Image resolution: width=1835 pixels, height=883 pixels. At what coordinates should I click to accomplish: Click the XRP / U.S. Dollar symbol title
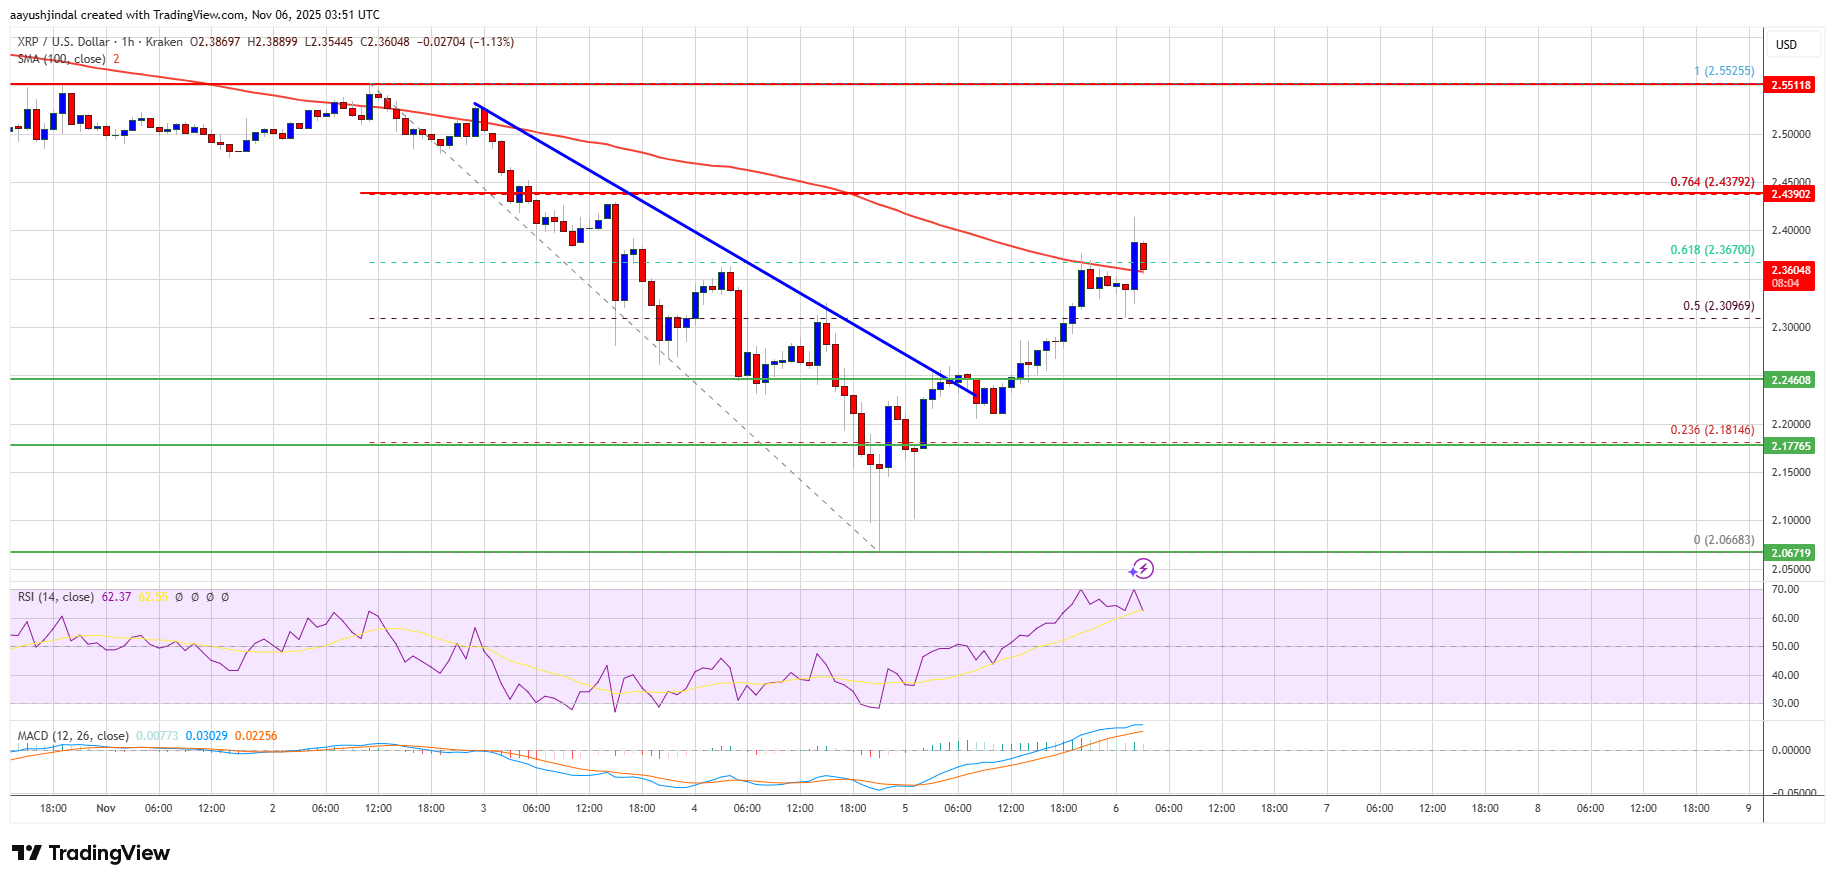click(63, 42)
